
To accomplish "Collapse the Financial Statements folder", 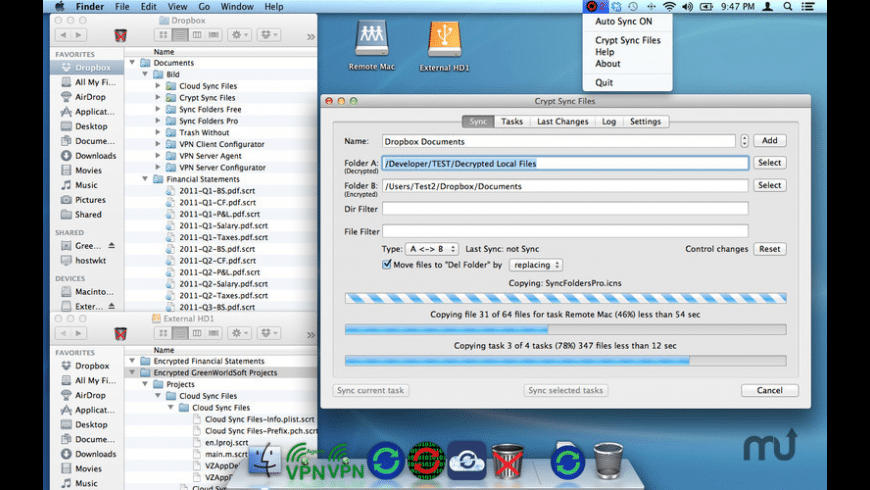I will pyautogui.click(x=145, y=179).
